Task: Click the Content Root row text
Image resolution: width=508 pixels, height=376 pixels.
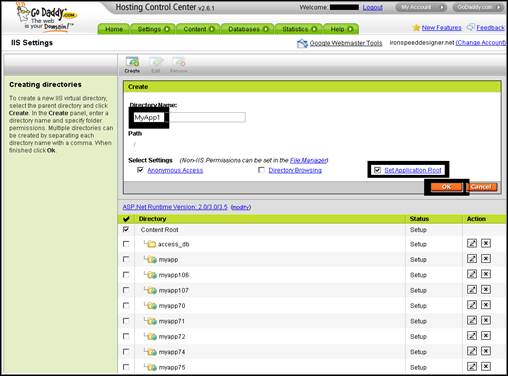Action: point(159,230)
